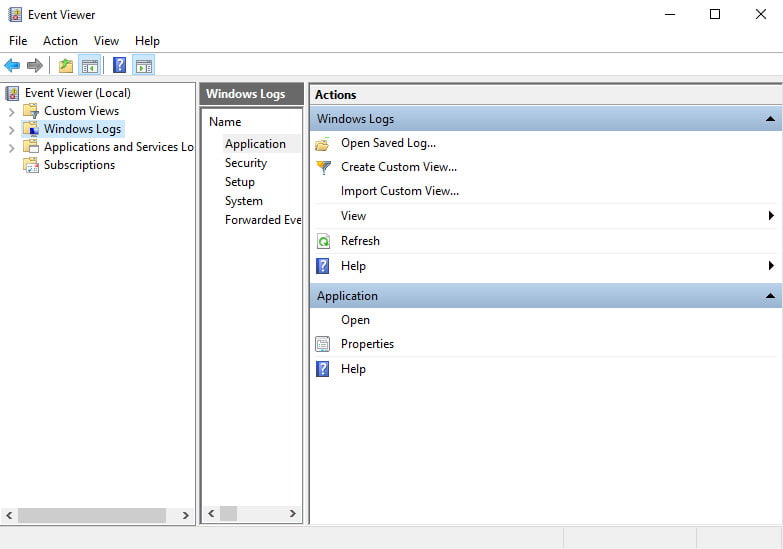Open the File menu
783x549 pixels.
[18, 41]
